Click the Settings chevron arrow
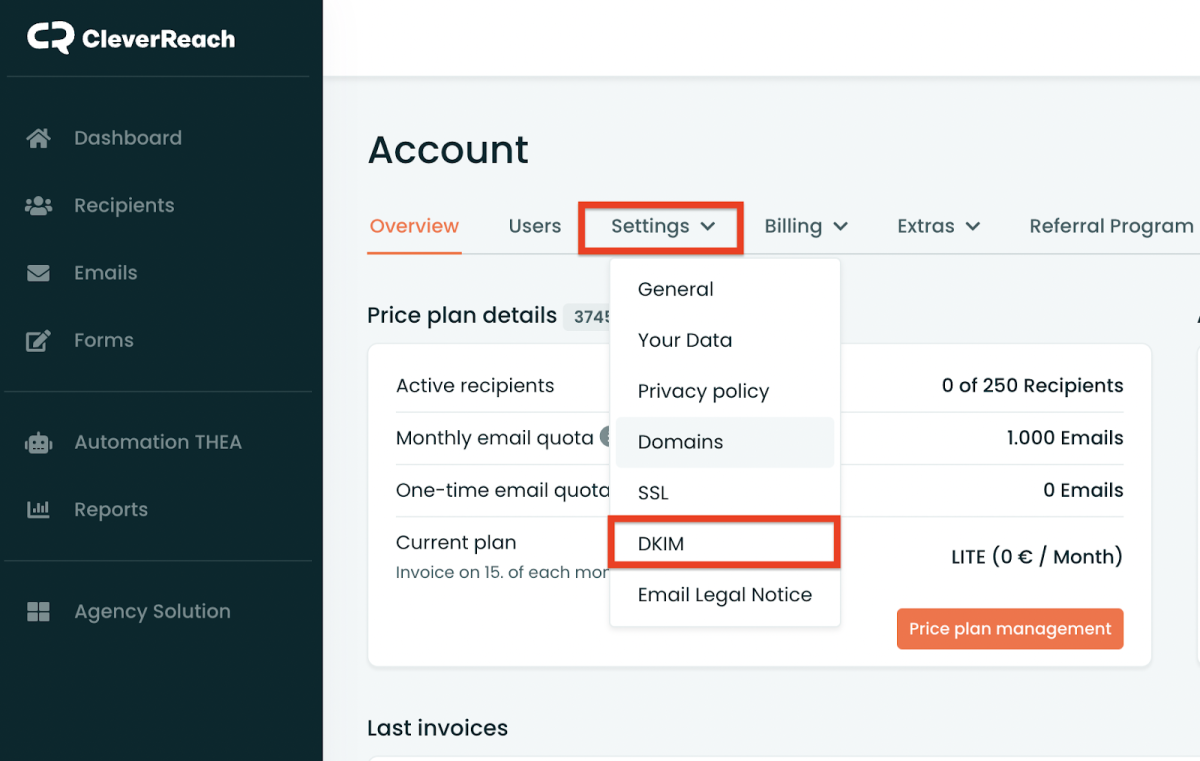Screen dimensions: 1200x761 [x=708, y=227]
